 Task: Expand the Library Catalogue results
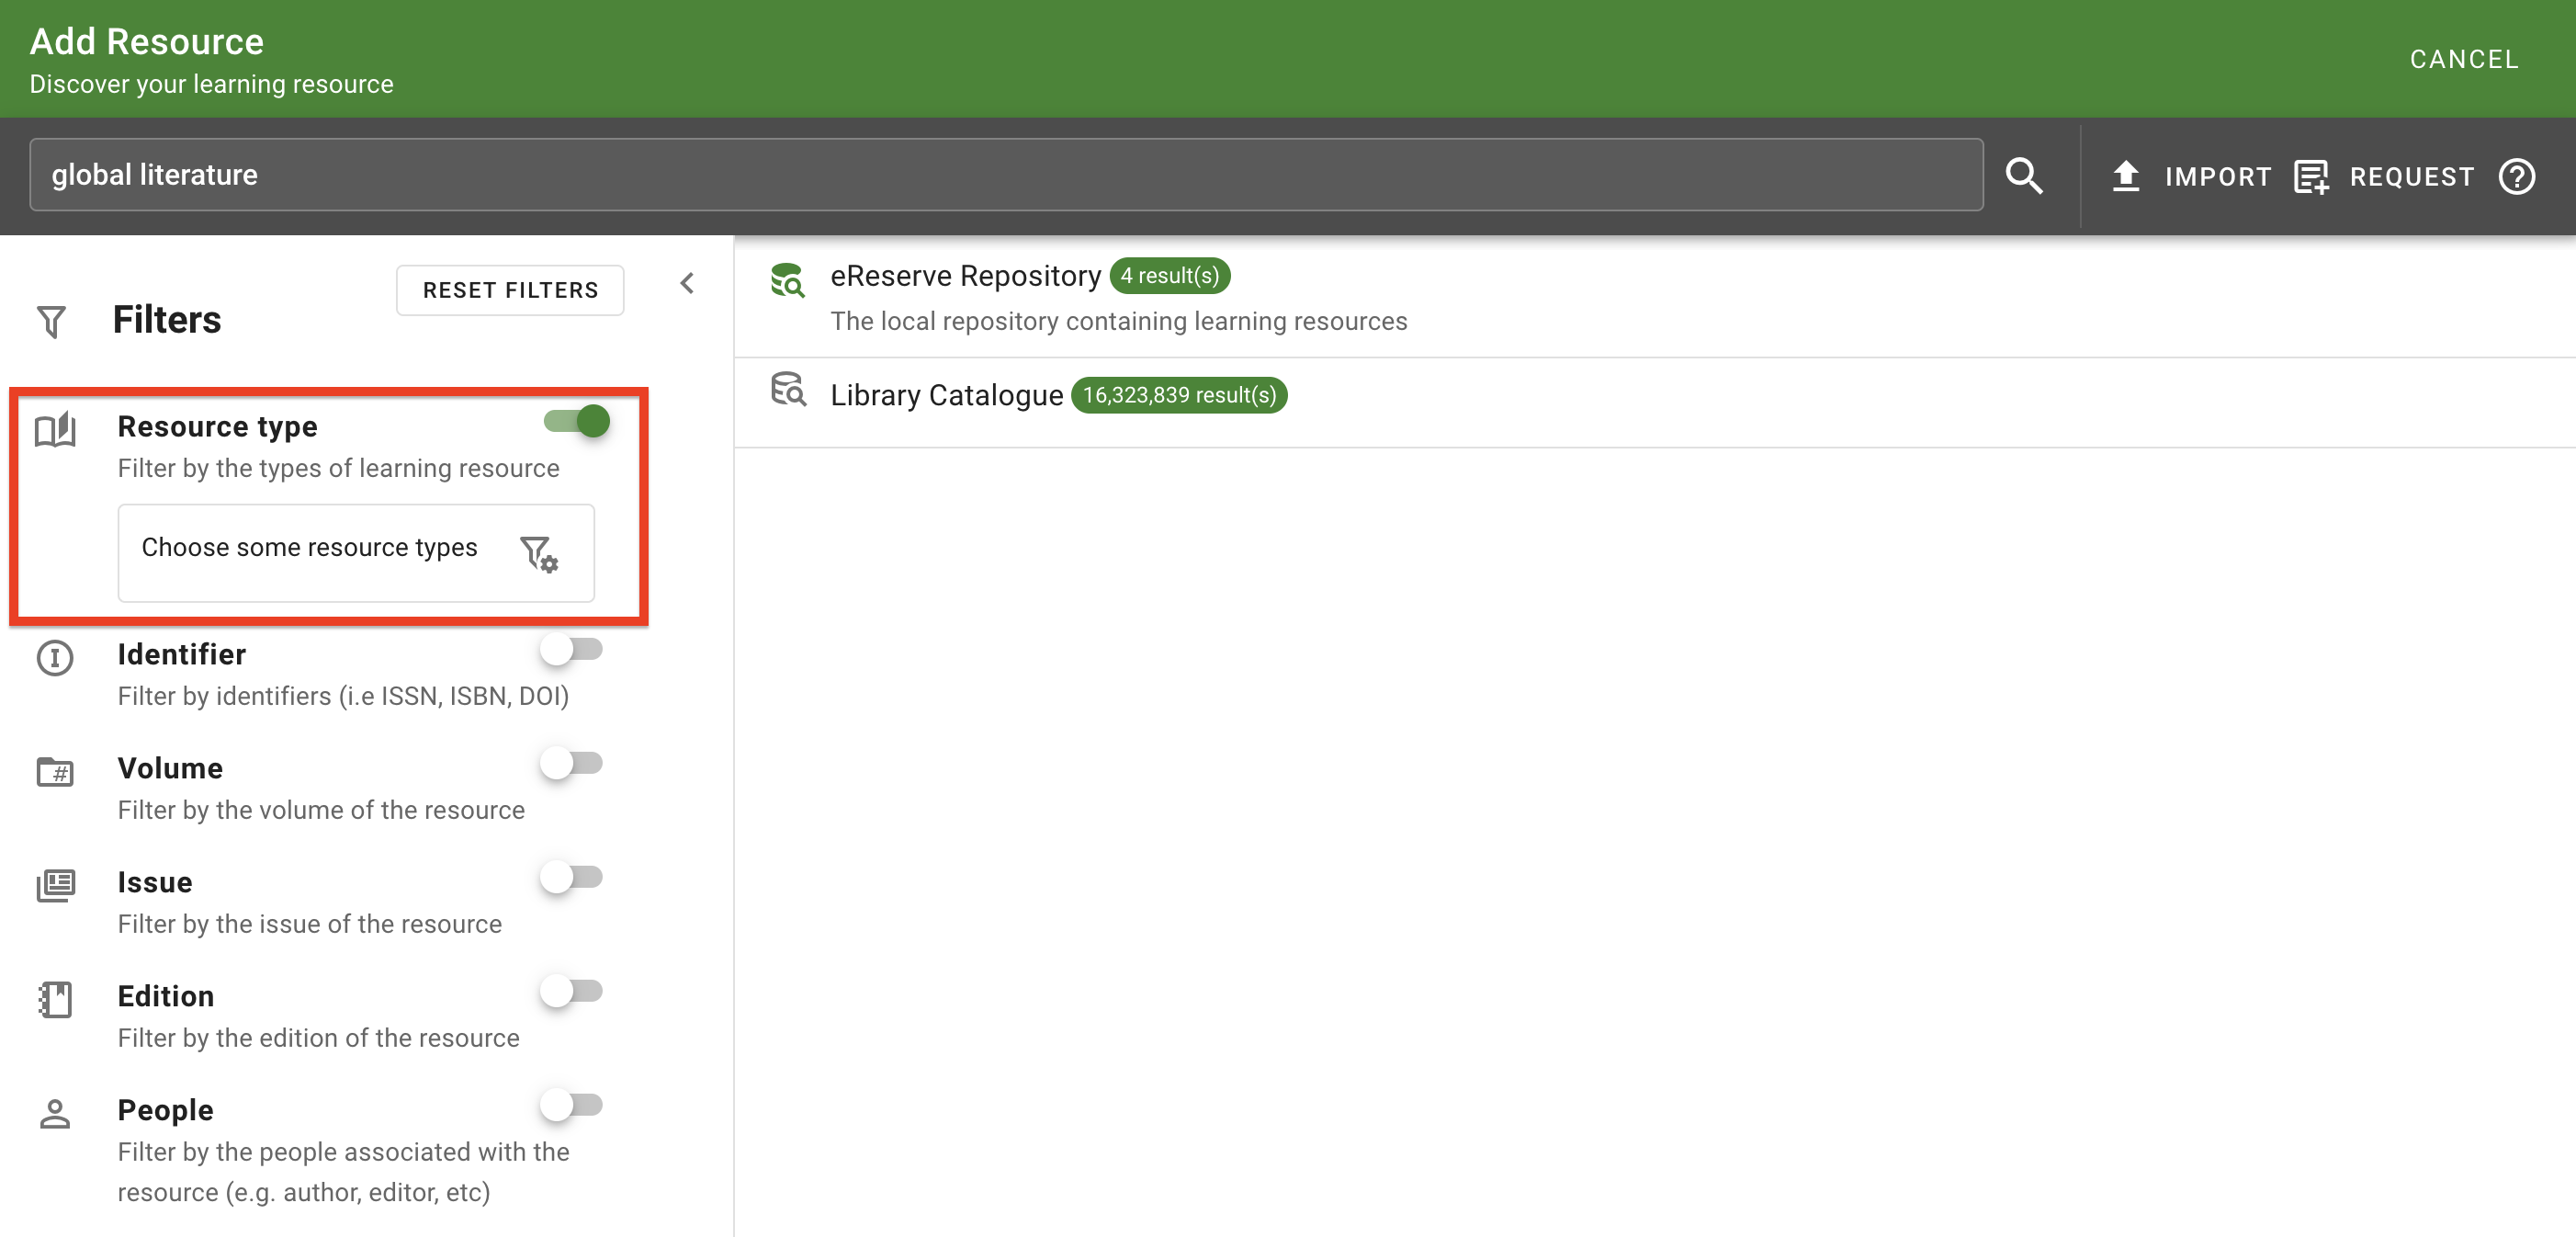[x=946, y=396]
